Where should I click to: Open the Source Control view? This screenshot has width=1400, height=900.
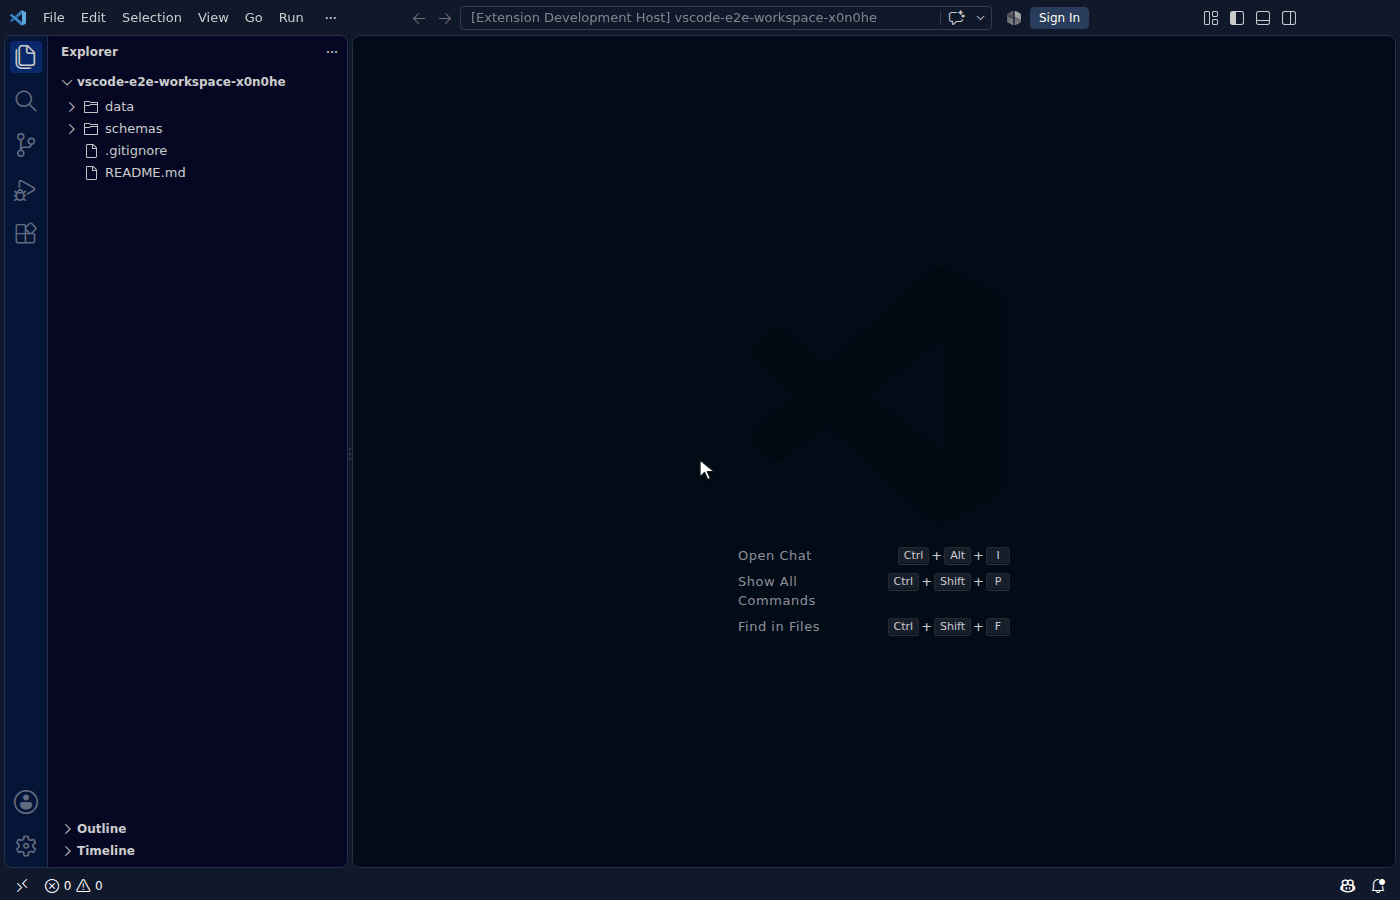[26, 145]
